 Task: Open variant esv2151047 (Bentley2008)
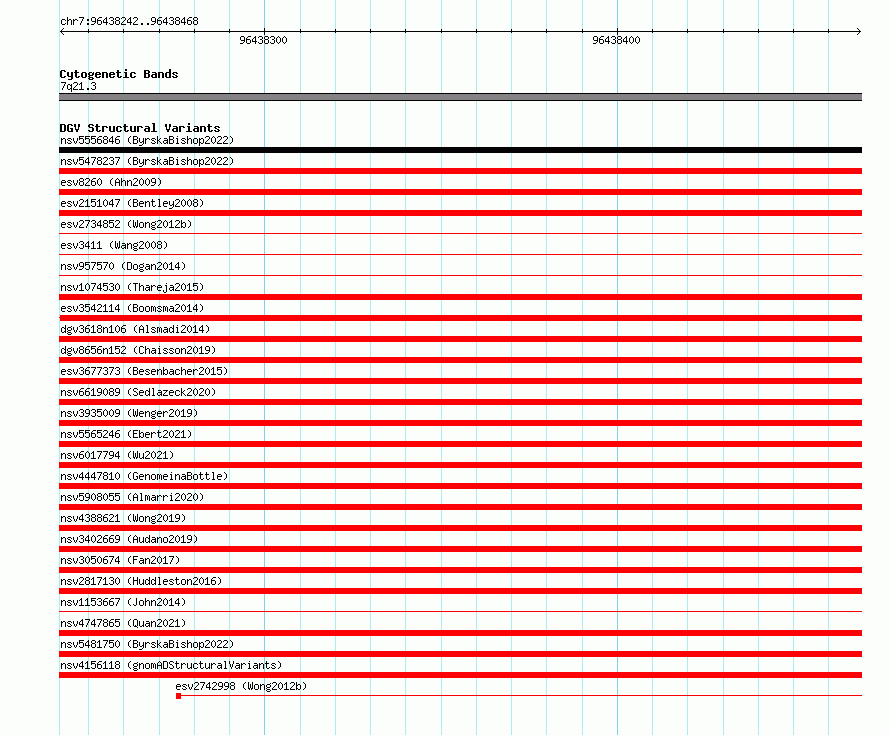click(132, 203)
